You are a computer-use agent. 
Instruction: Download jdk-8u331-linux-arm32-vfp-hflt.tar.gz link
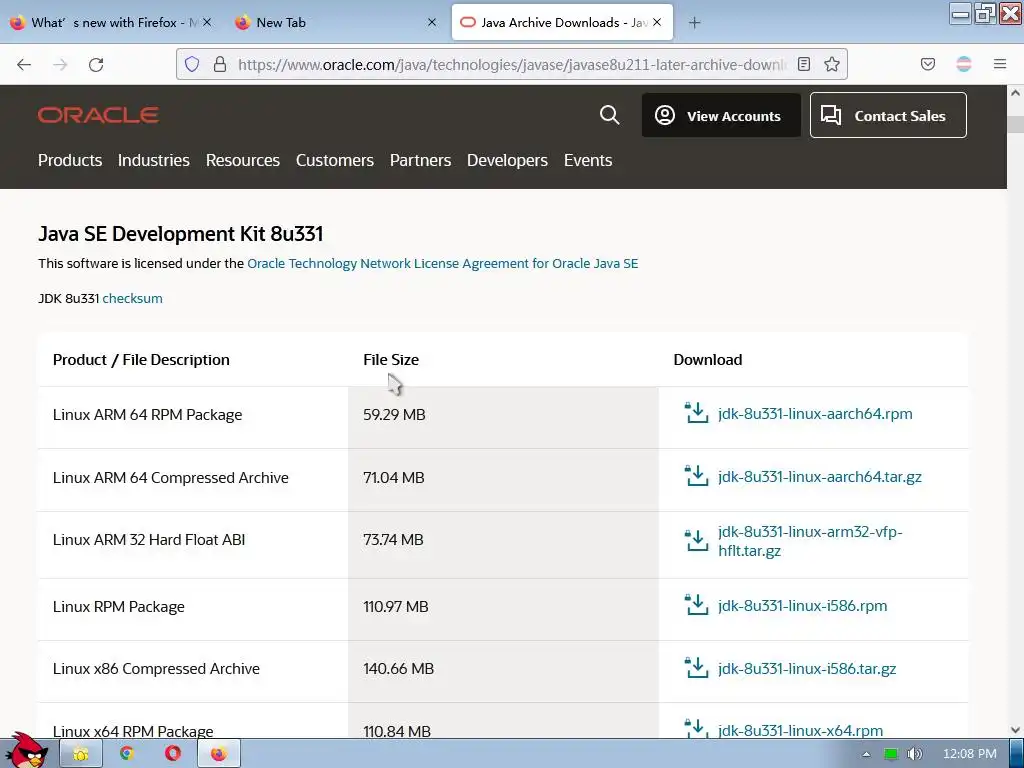click(x=810, y=541)
